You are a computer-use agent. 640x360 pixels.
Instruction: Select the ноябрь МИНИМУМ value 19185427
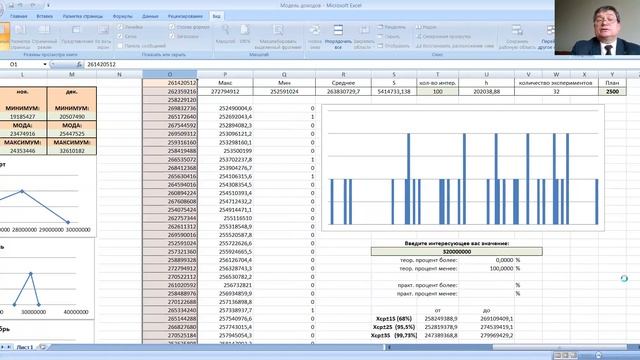(22, 116)
